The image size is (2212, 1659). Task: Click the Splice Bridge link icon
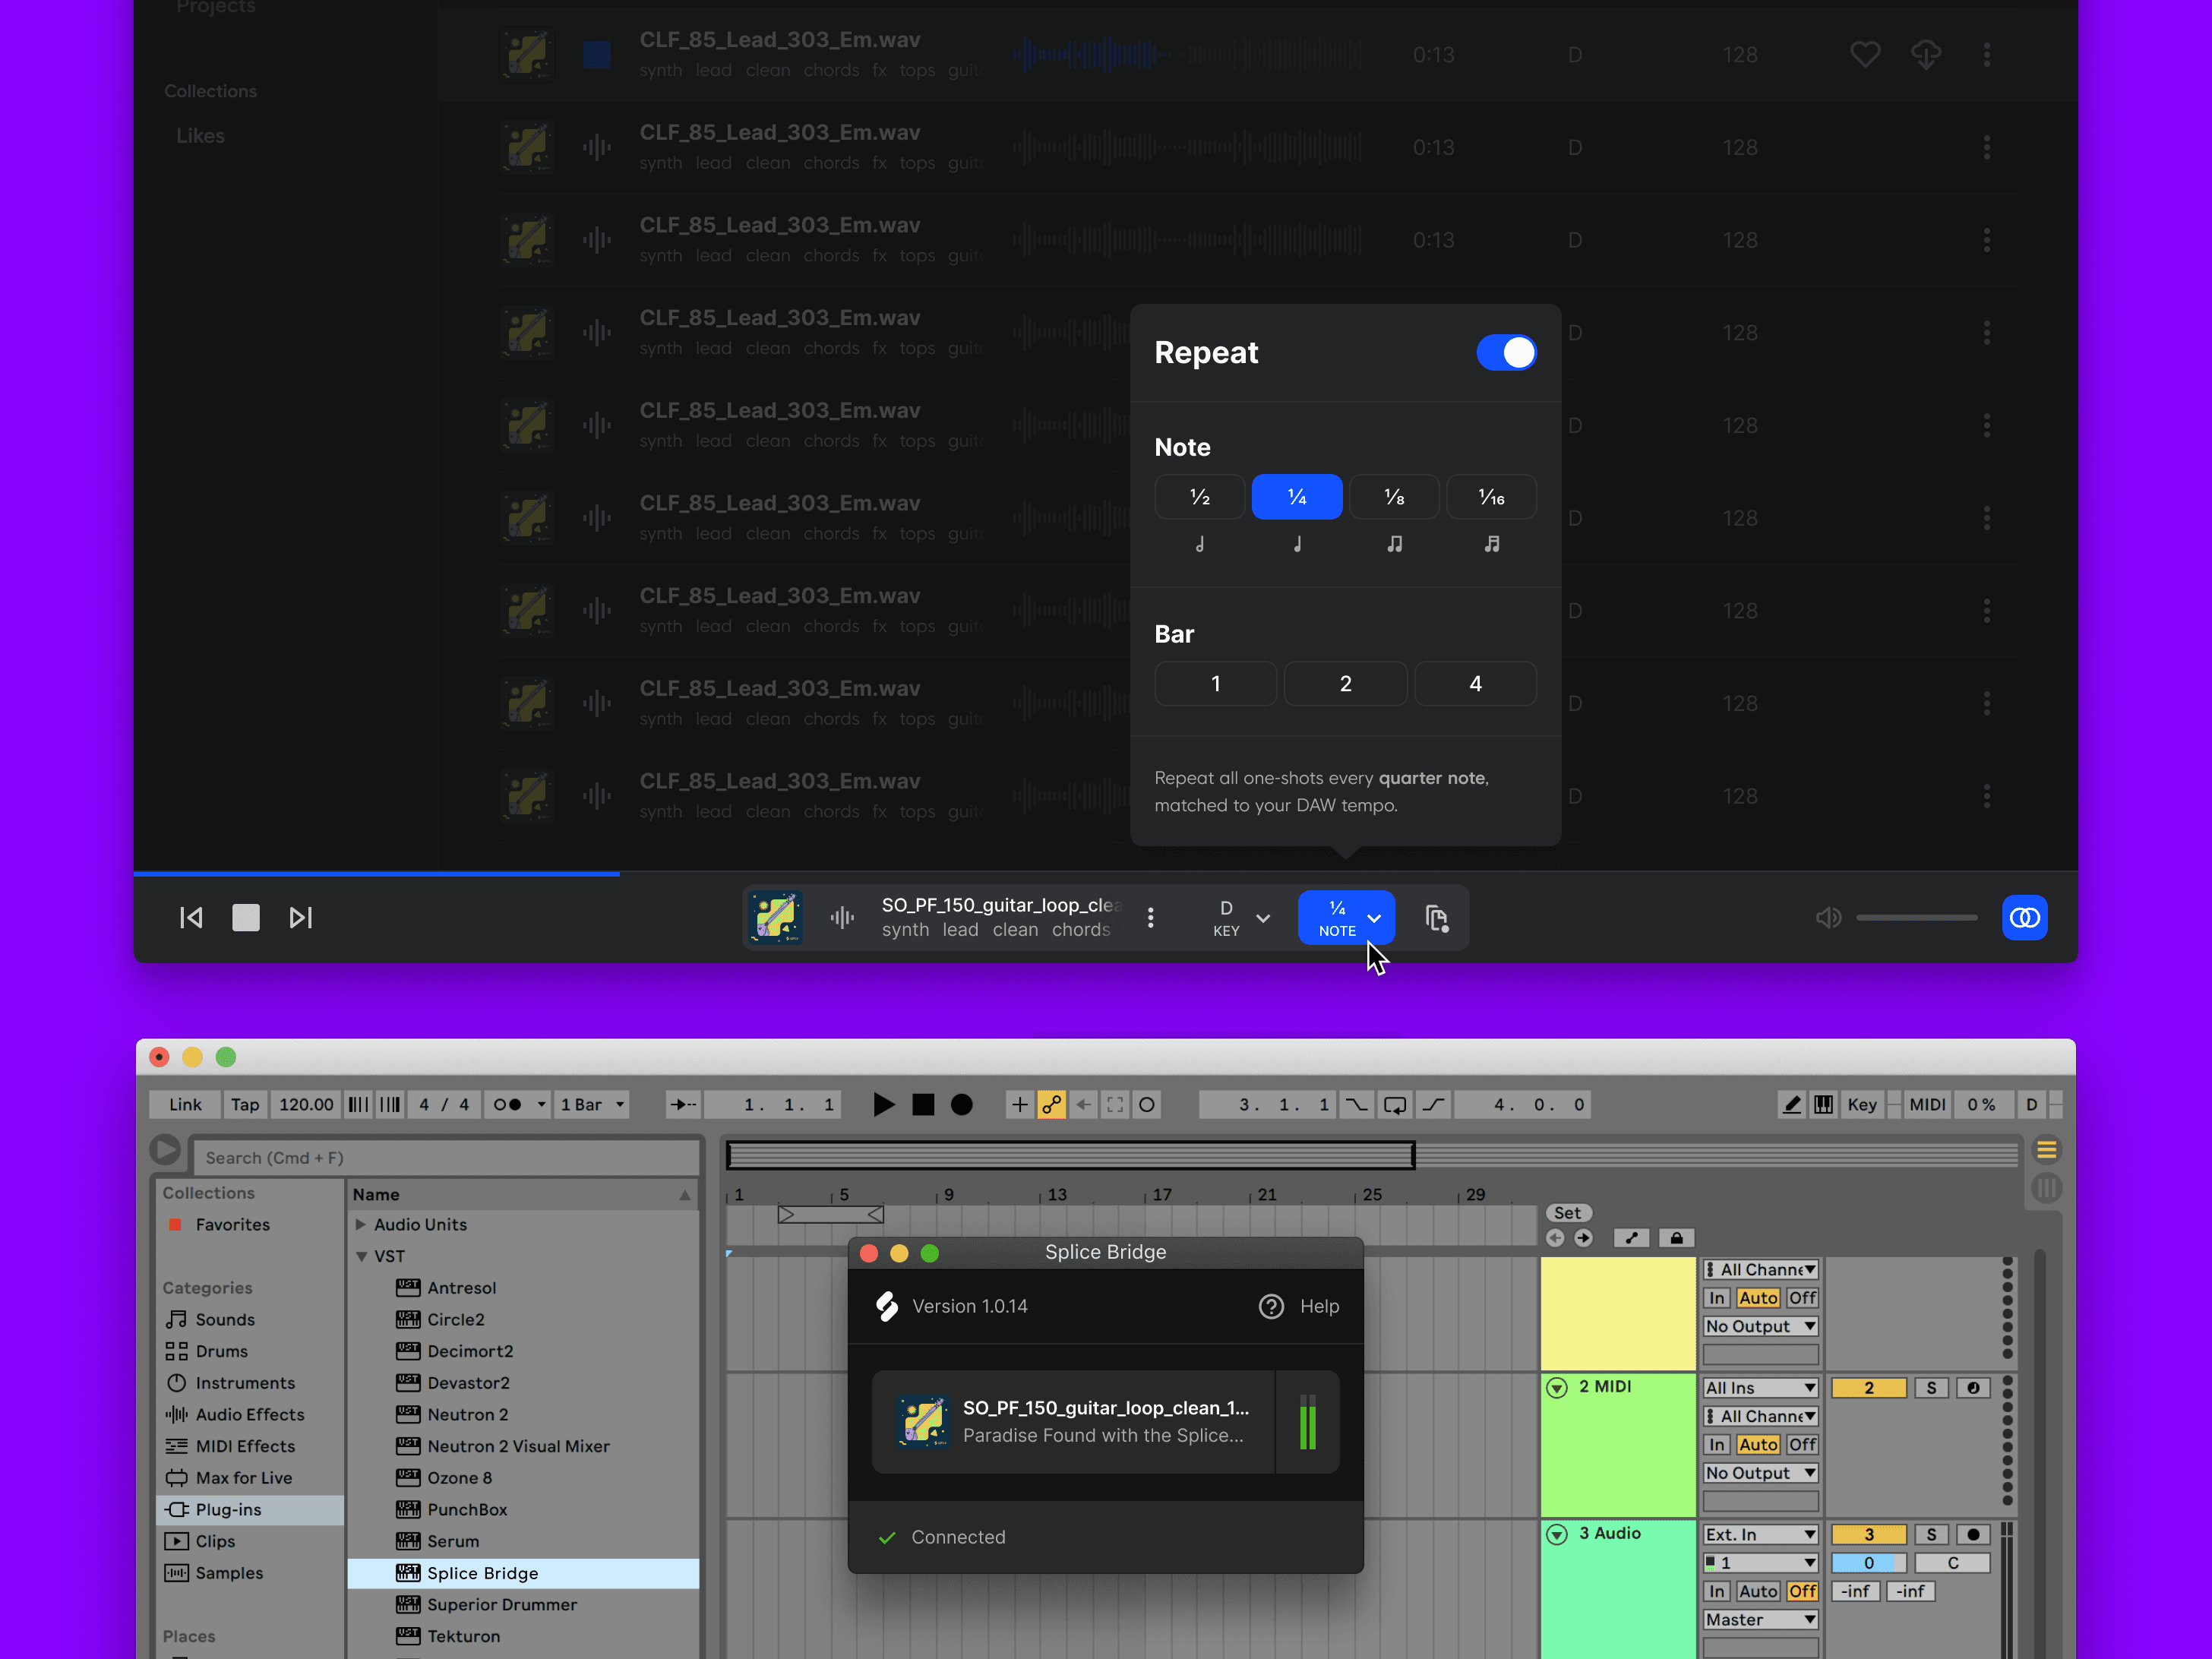(x=2025, y=918)
